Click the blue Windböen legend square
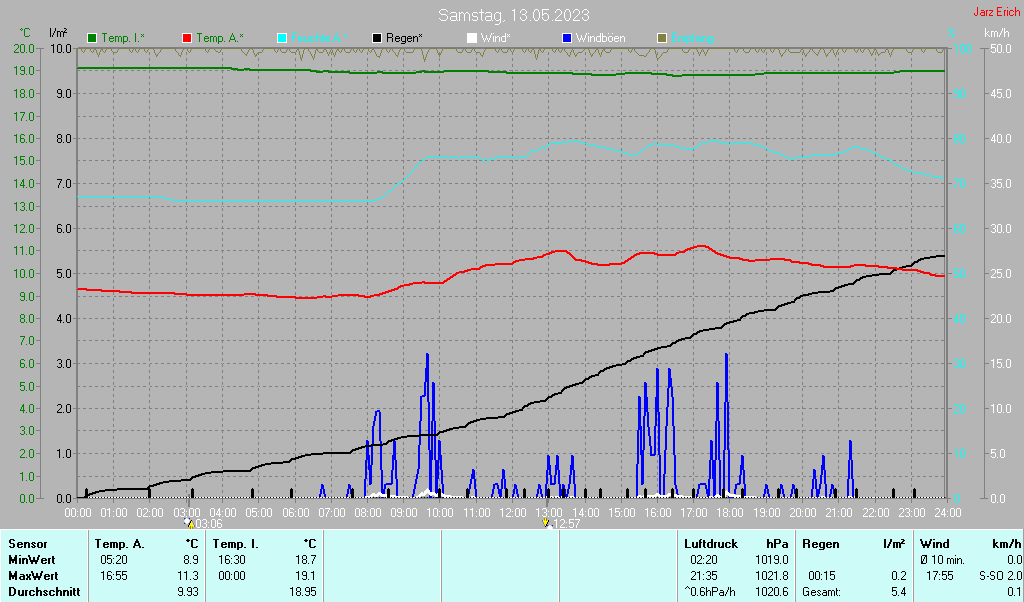Viewport: 1024px width, 602px height. click(x=567, y=38)
